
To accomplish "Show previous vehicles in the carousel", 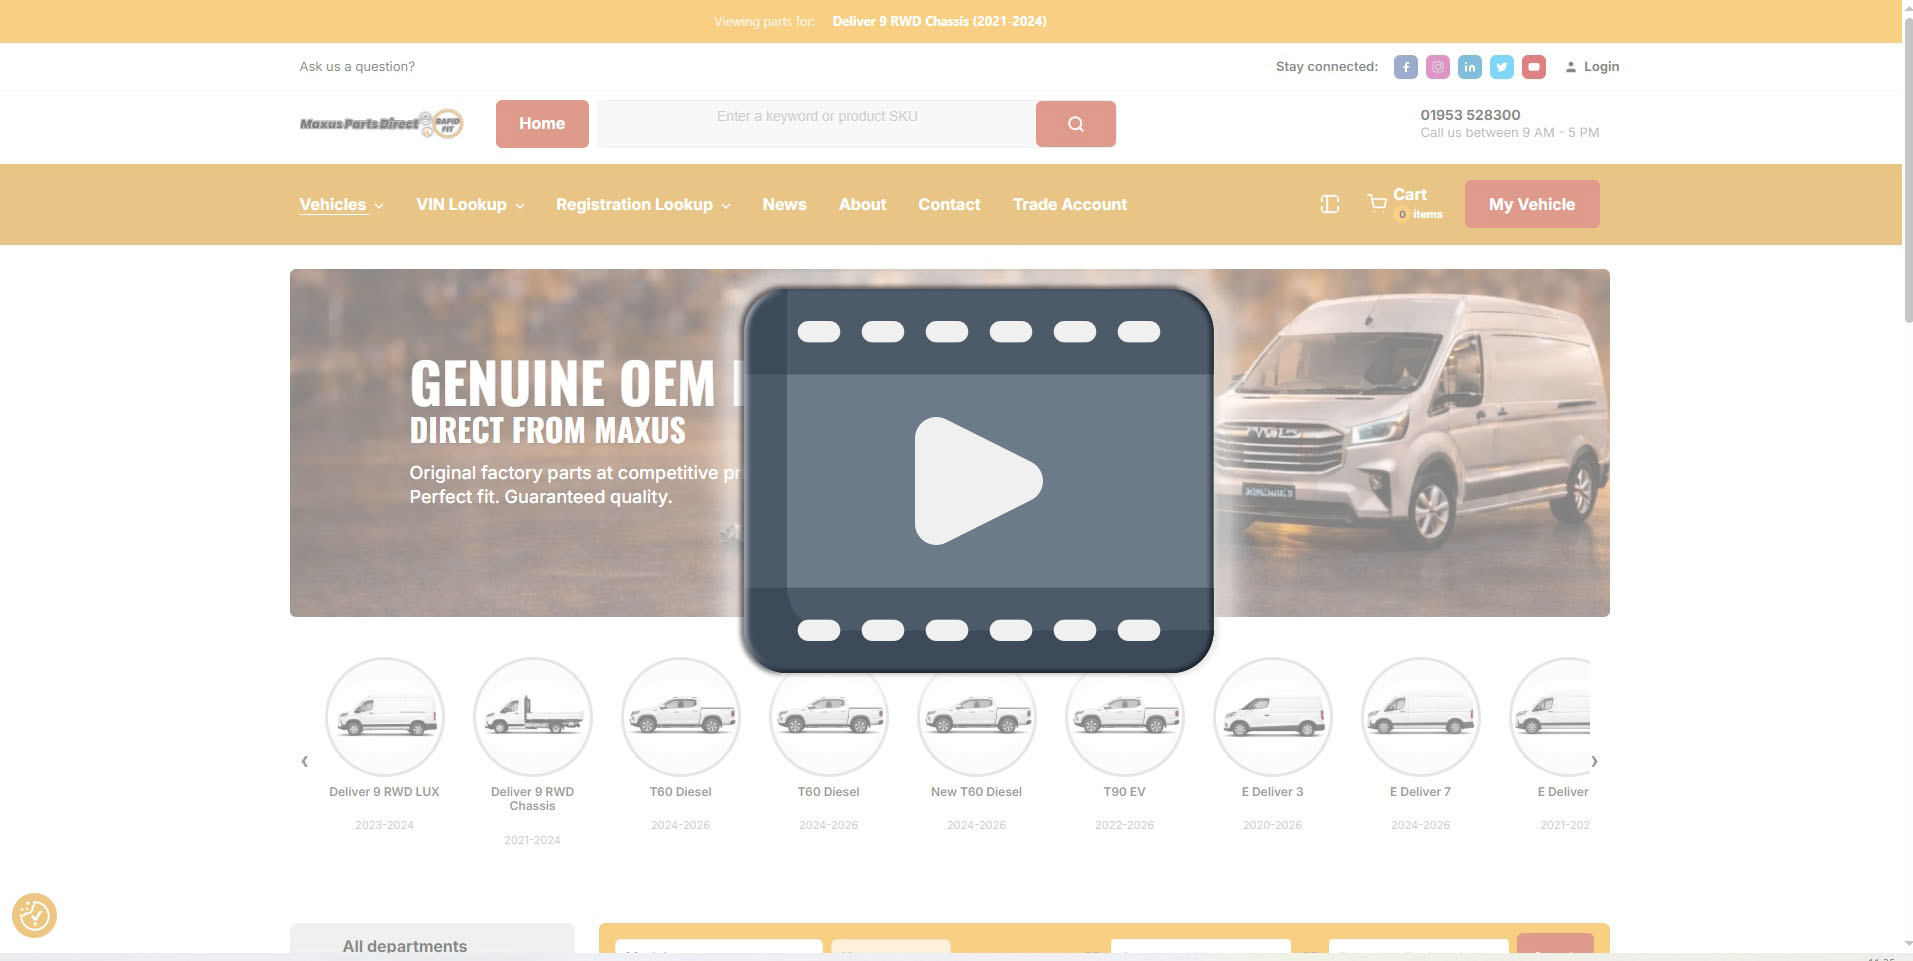I will [305, 761].
